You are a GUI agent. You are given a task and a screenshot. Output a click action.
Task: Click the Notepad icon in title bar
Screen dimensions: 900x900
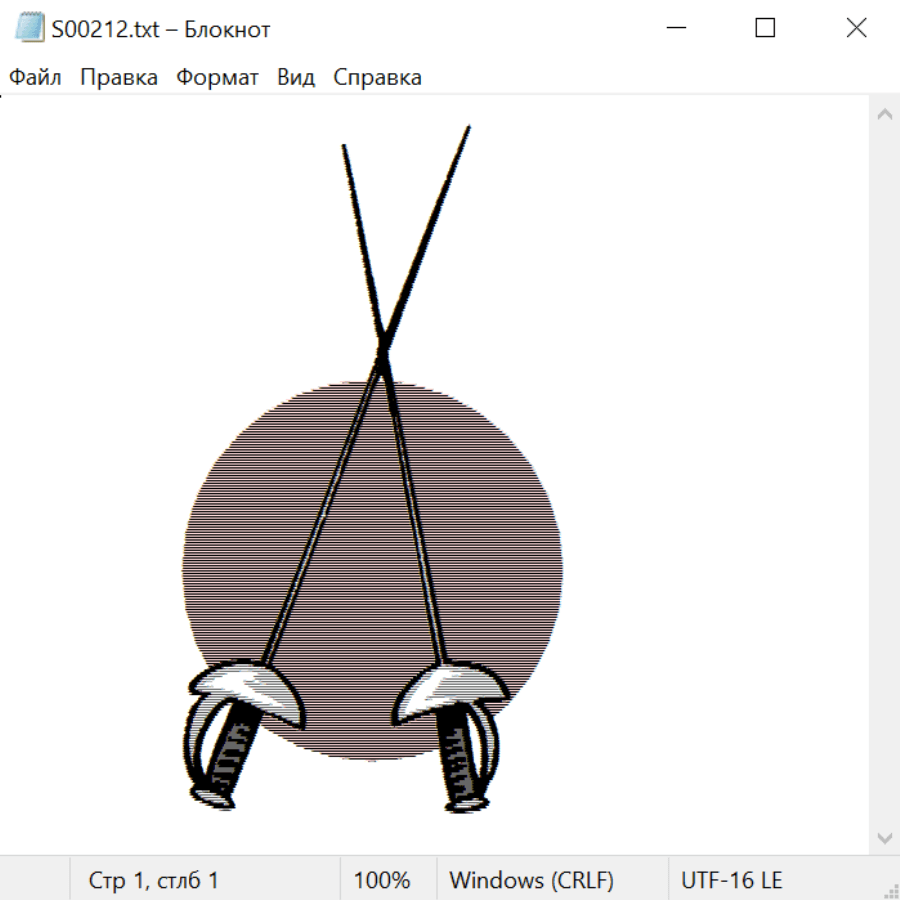(31, 29)
